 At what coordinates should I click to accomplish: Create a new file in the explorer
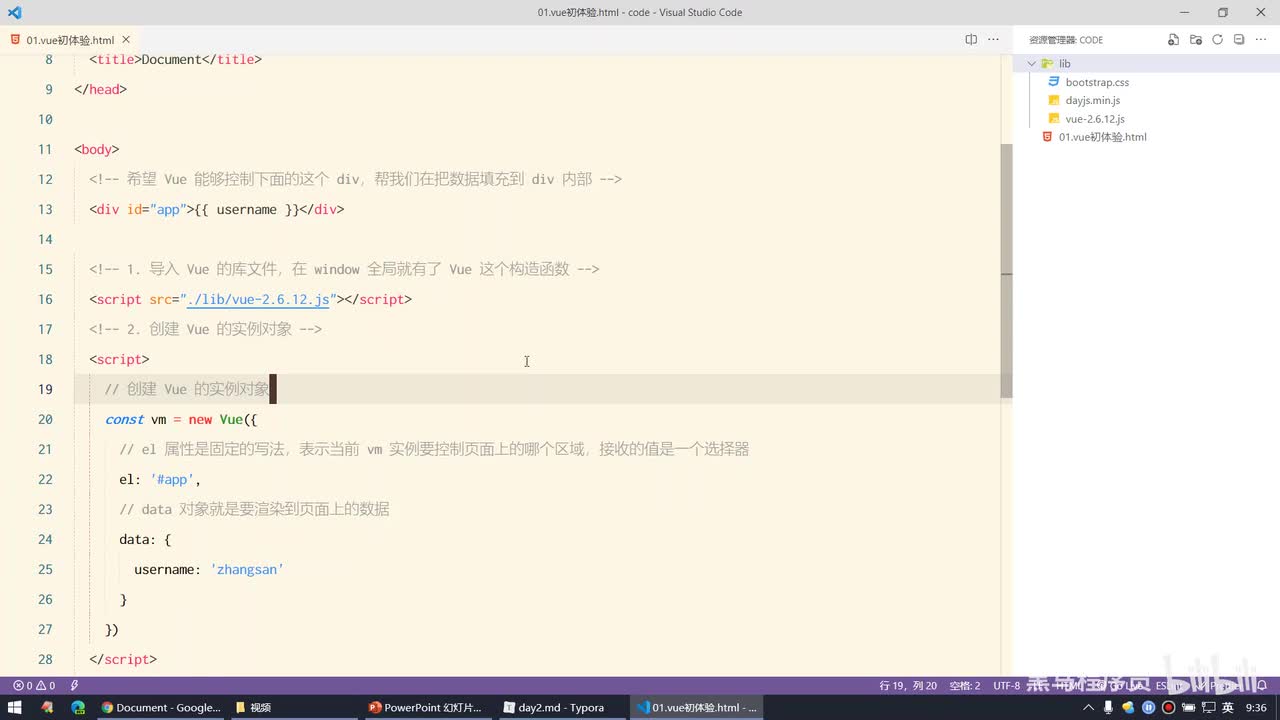1174,40
